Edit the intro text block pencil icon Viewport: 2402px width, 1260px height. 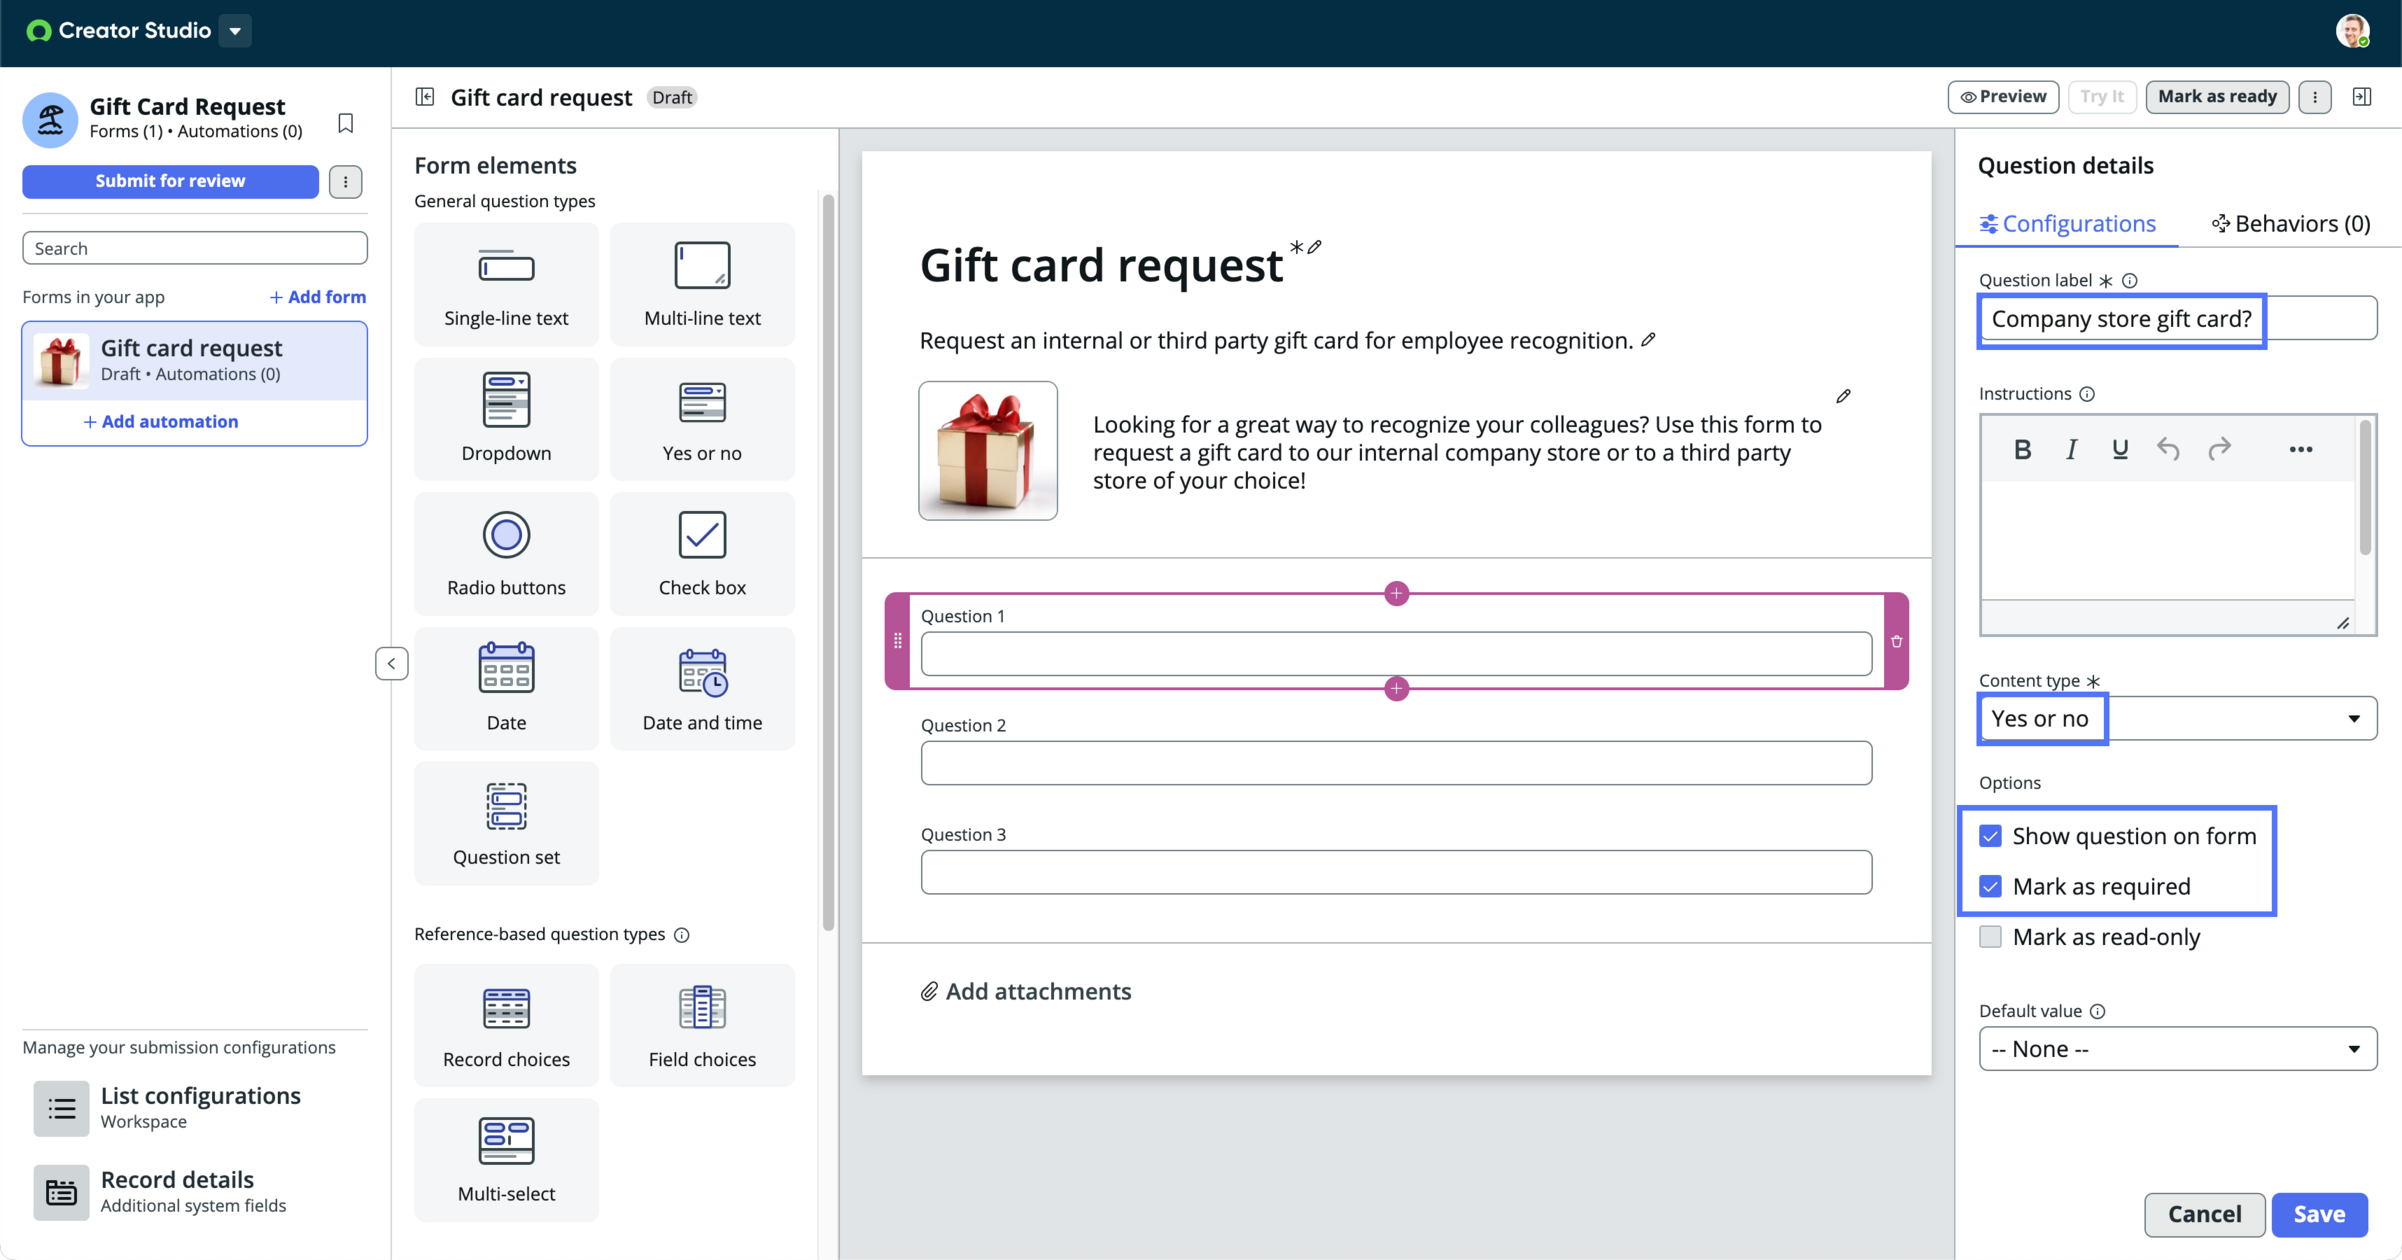pyautogui.click(x=1843, y=396)
